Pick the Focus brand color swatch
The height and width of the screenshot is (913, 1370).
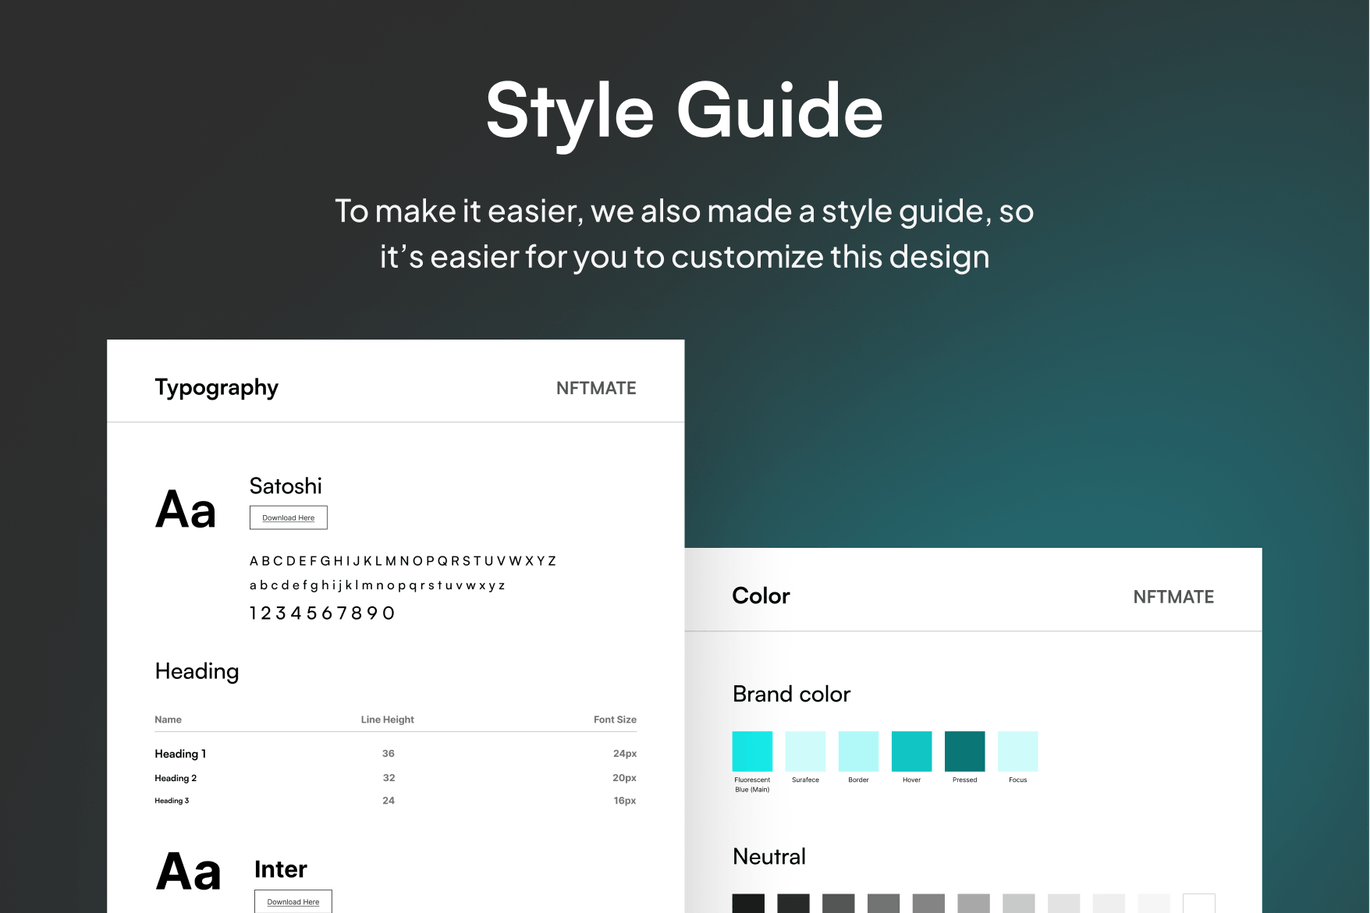click(1017, 751)
